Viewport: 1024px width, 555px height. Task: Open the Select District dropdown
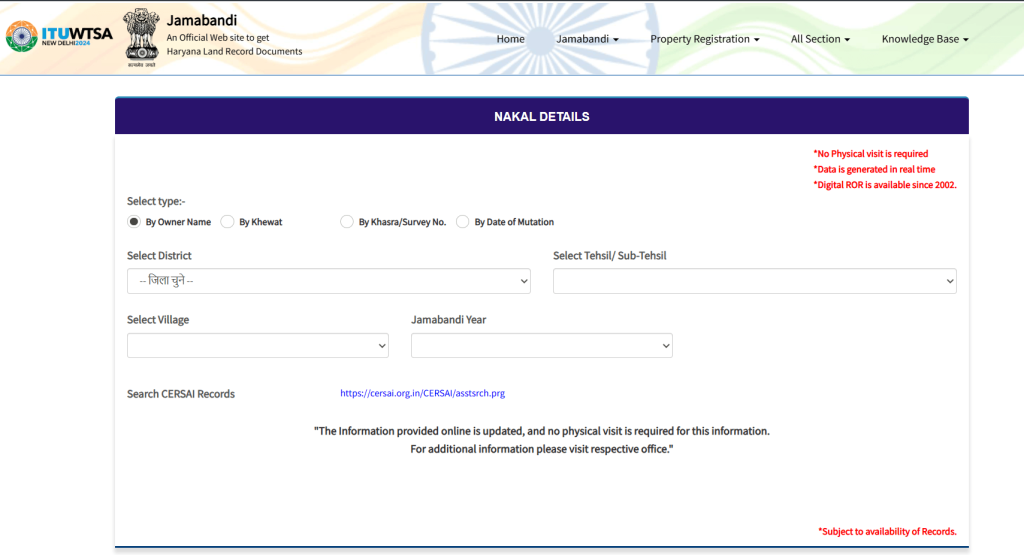tap(328, 281)
